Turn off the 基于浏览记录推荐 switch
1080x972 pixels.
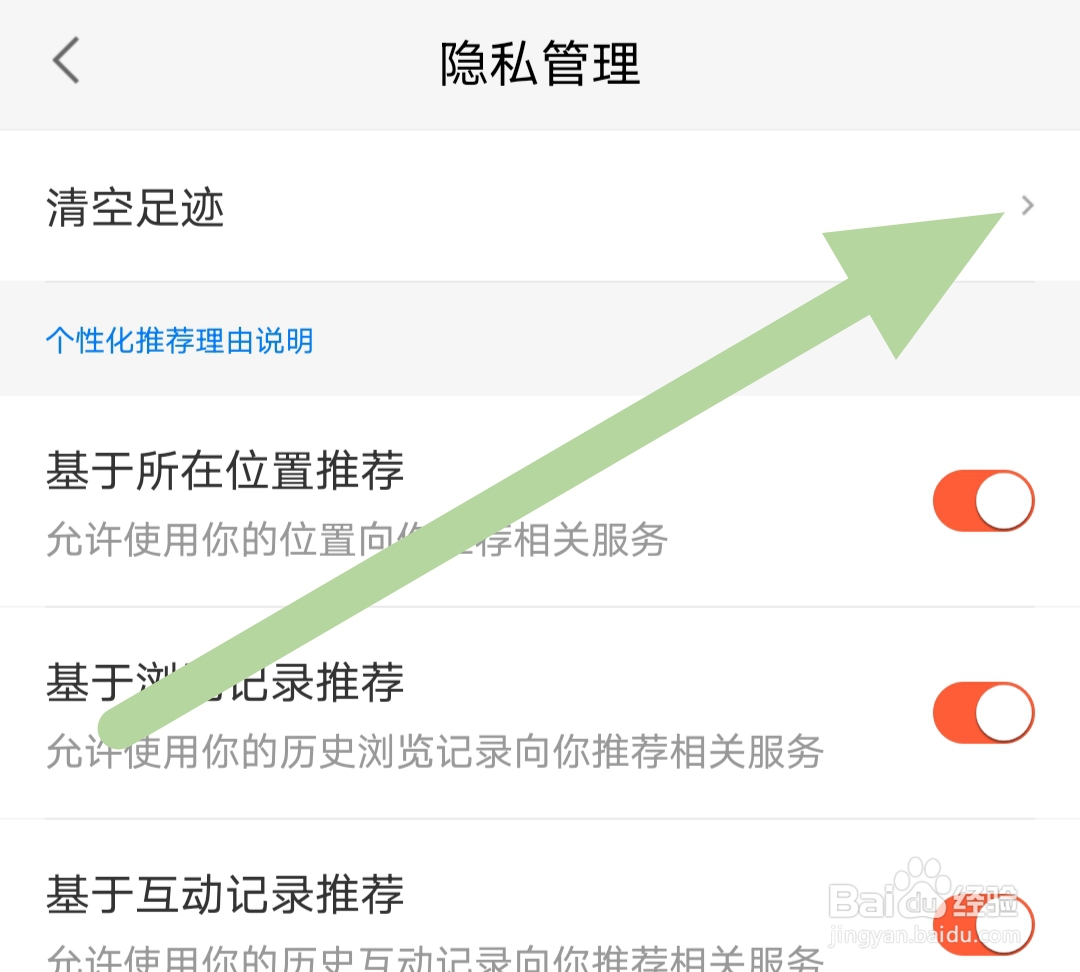(x=984, y=713)
